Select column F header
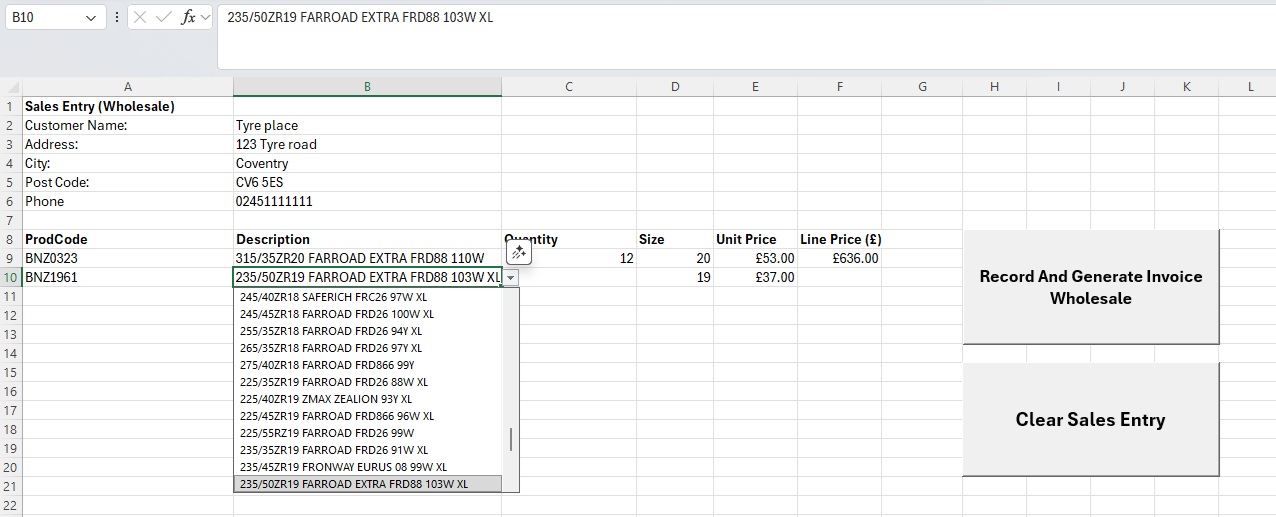 click(x=840, y=87)
